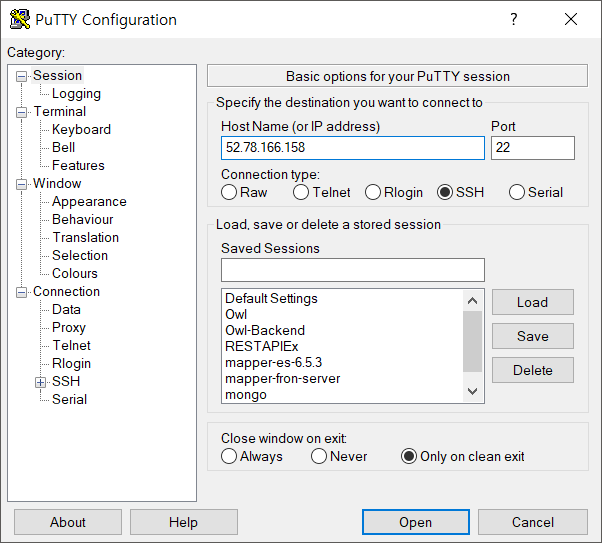
Task: Select Rlogin connection type
Action: [394, 192]
